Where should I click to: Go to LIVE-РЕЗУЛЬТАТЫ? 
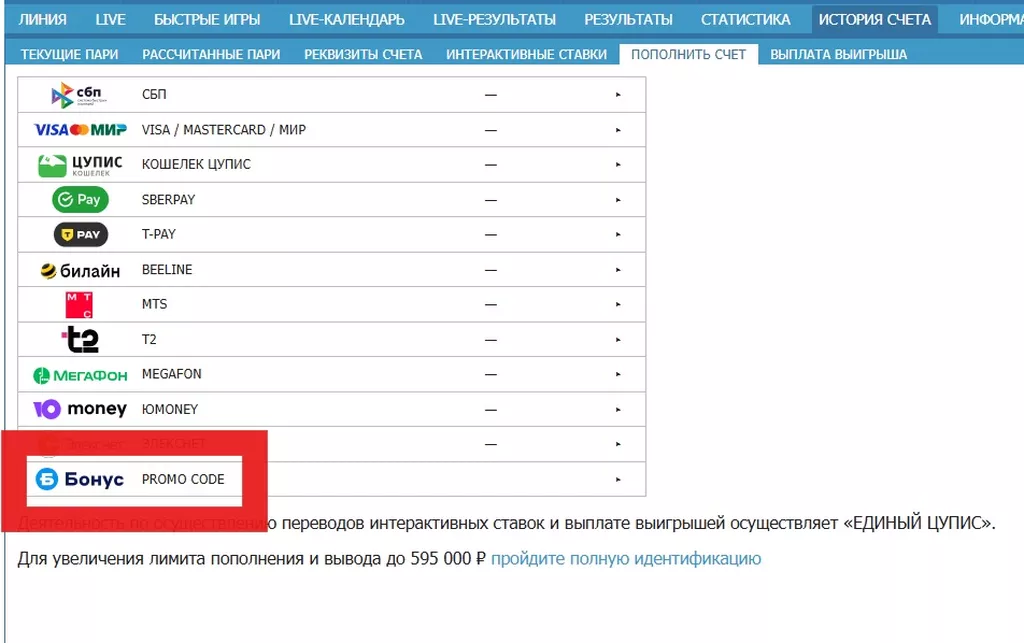pyautogui.click(x=494, y=20)
